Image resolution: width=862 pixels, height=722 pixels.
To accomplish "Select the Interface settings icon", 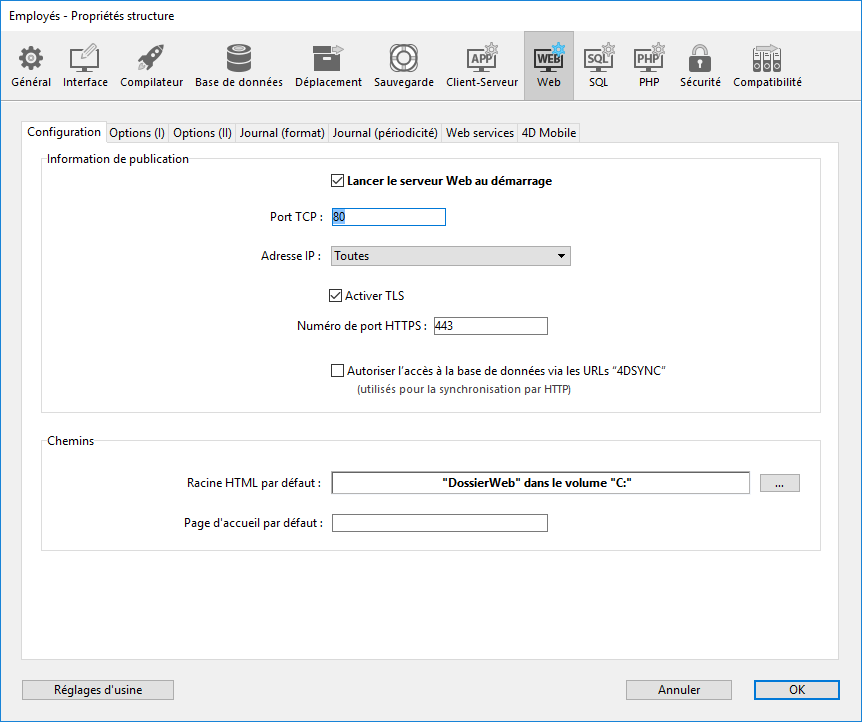I will (x=85, y=59).
